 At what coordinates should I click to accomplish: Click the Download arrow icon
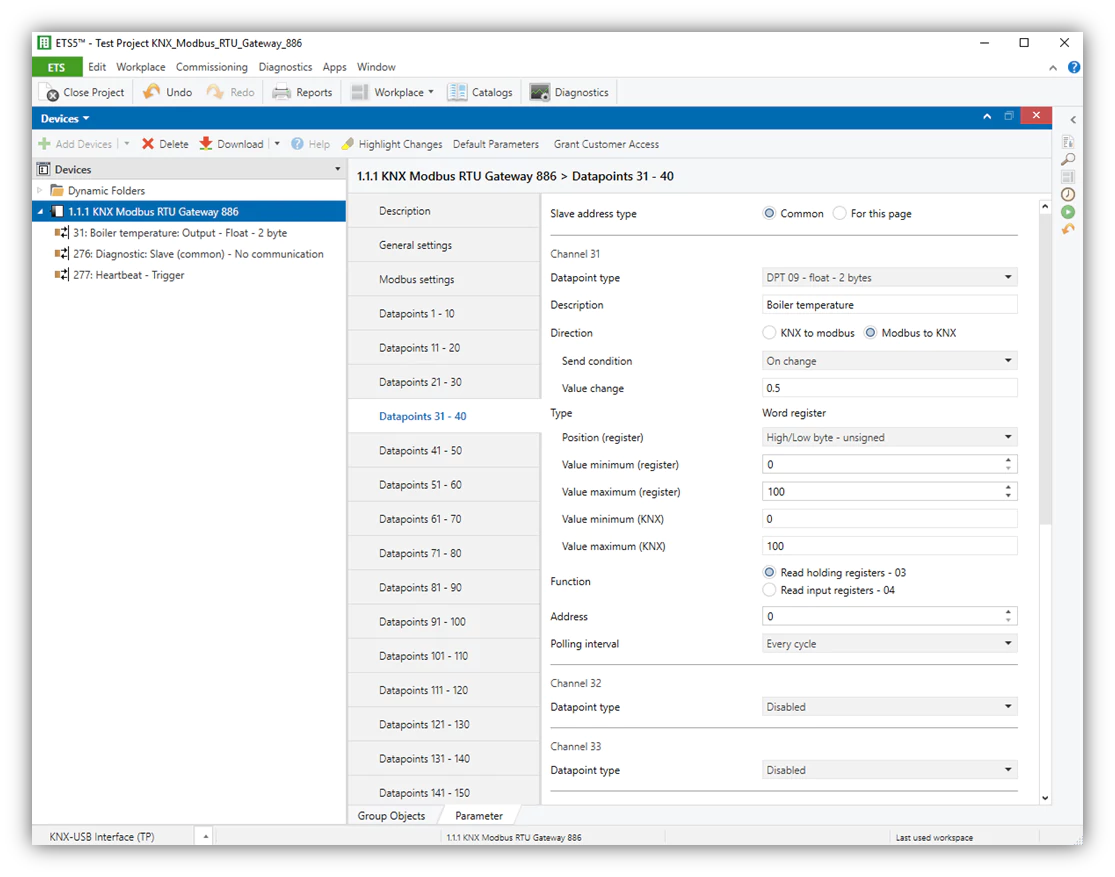206,144
